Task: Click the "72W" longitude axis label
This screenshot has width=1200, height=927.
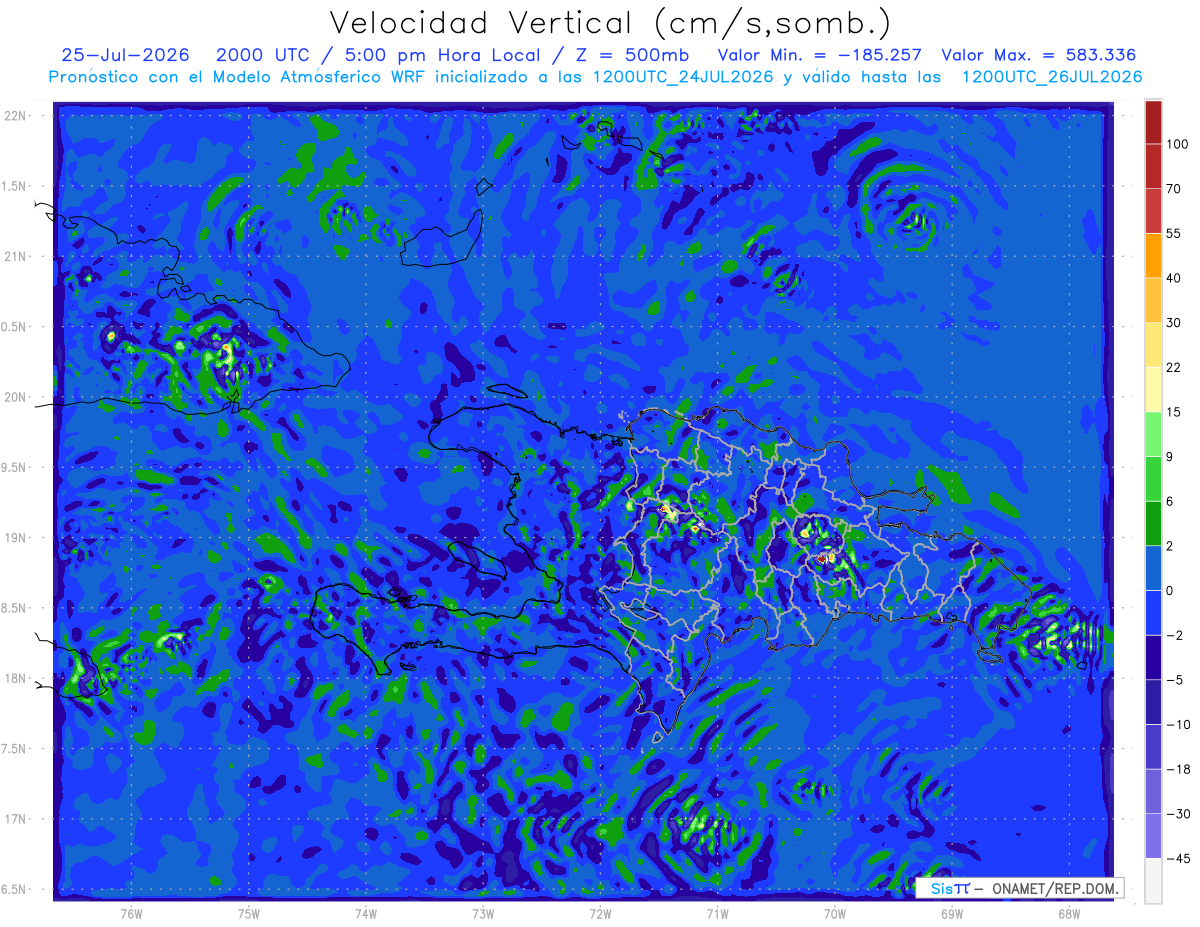Action: pyautogui.click(x=600, y=914)
